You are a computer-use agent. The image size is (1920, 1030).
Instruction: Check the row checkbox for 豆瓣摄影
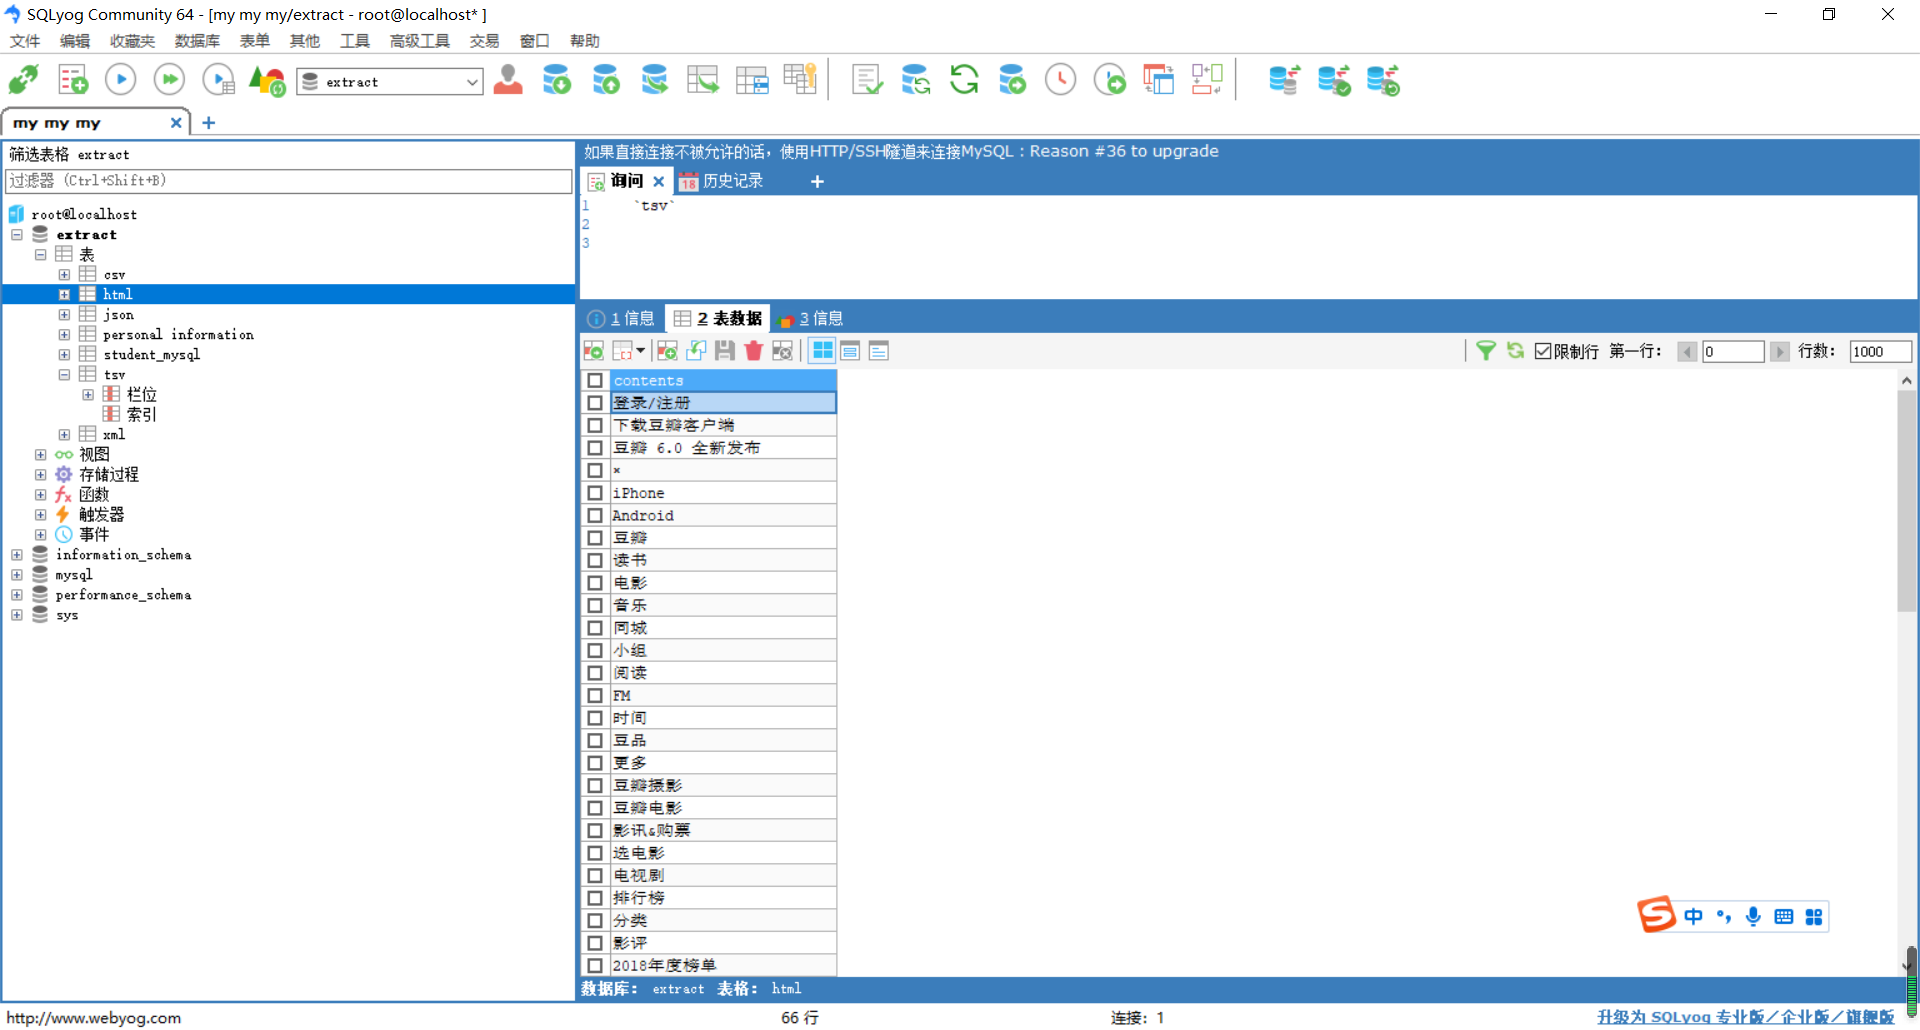595,785
